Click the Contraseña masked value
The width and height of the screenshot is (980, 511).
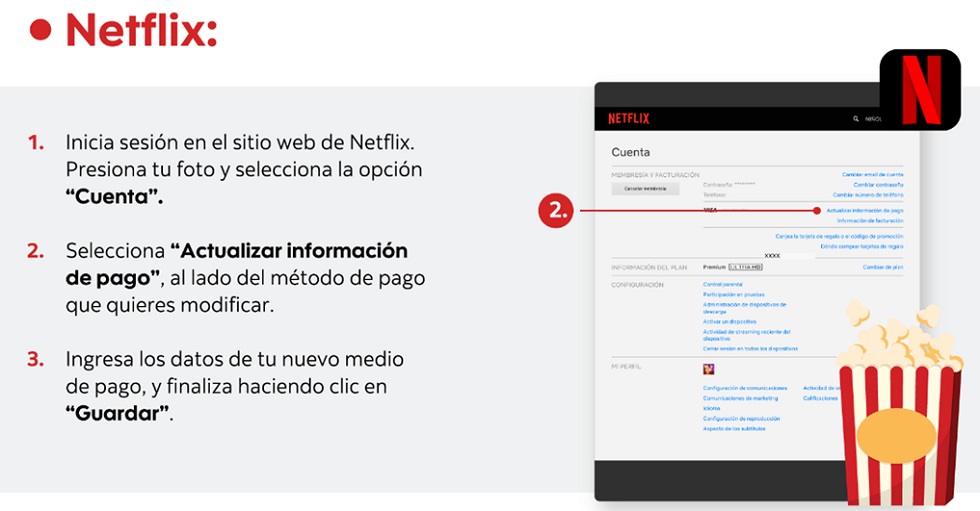[745, 185]
